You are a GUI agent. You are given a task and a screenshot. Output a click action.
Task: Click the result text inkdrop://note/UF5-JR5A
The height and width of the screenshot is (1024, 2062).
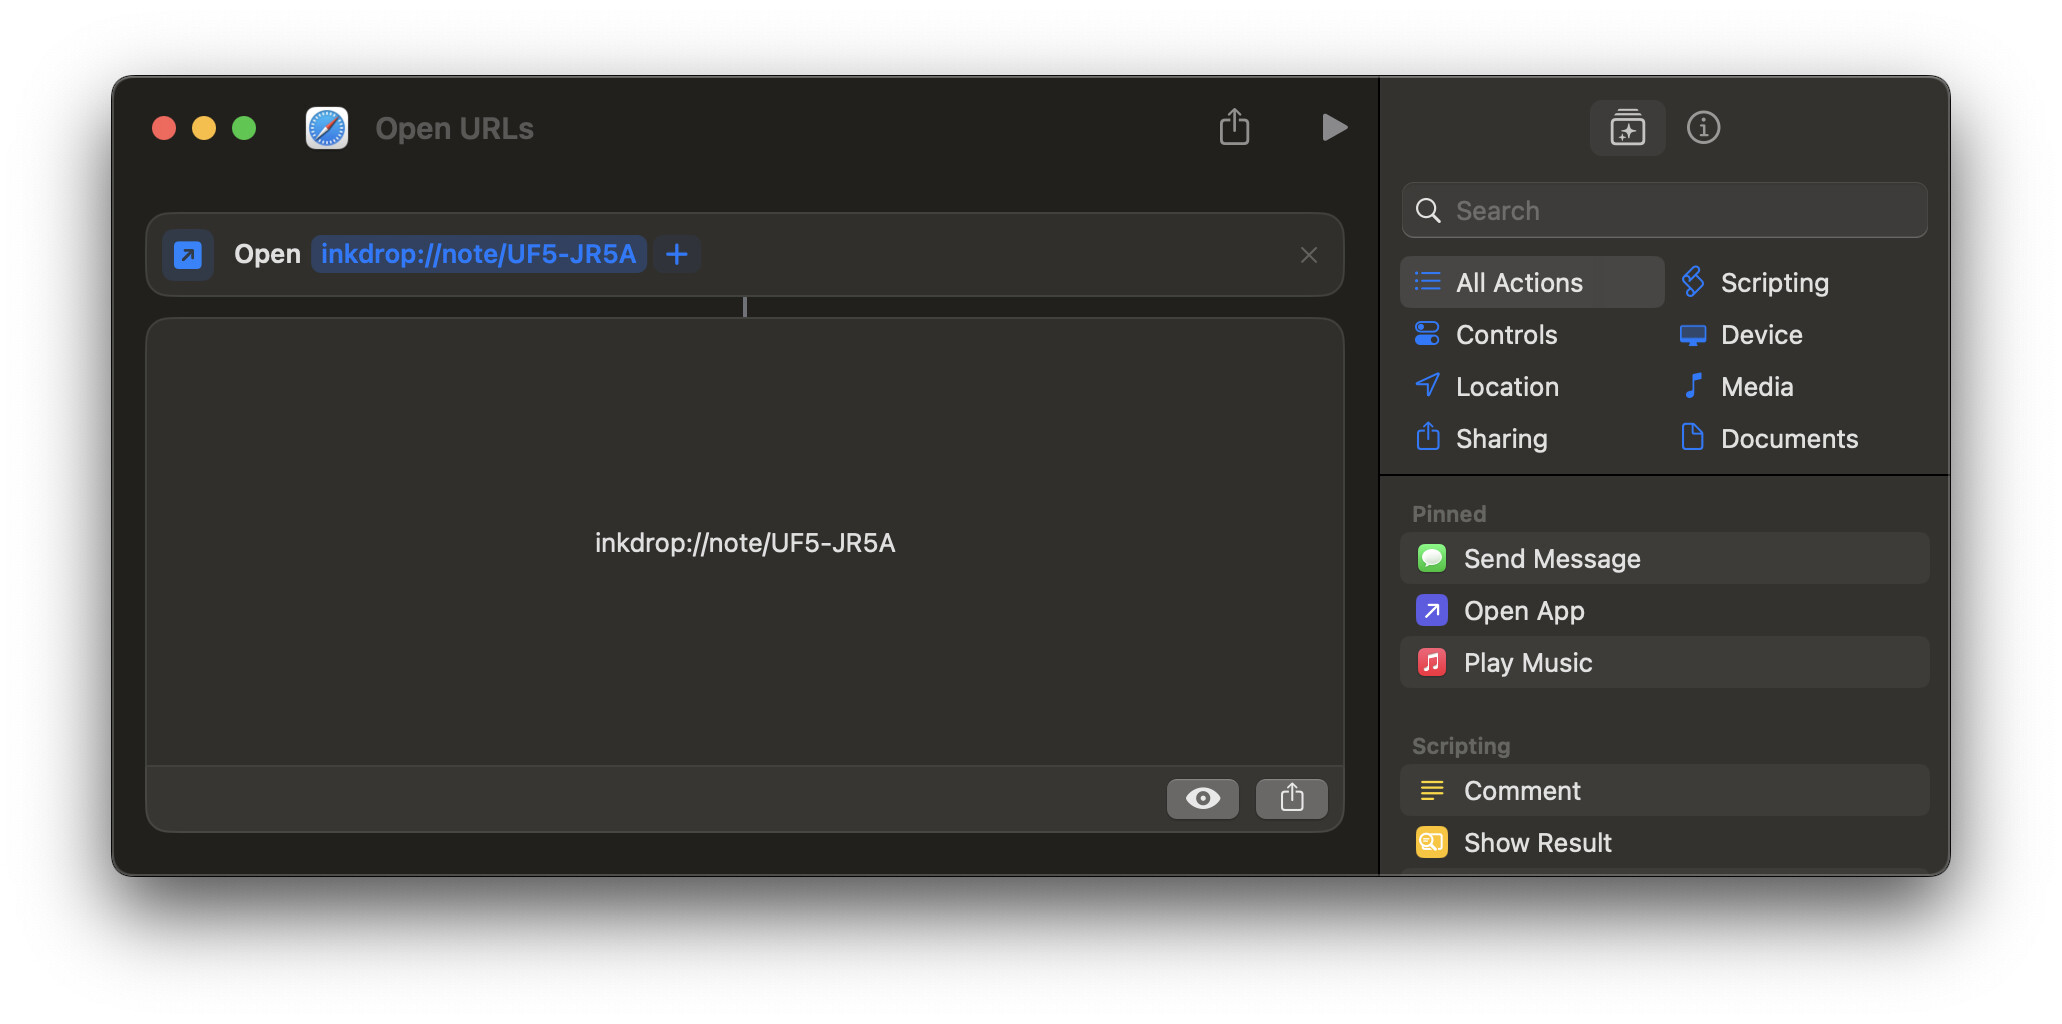point(745,543)
